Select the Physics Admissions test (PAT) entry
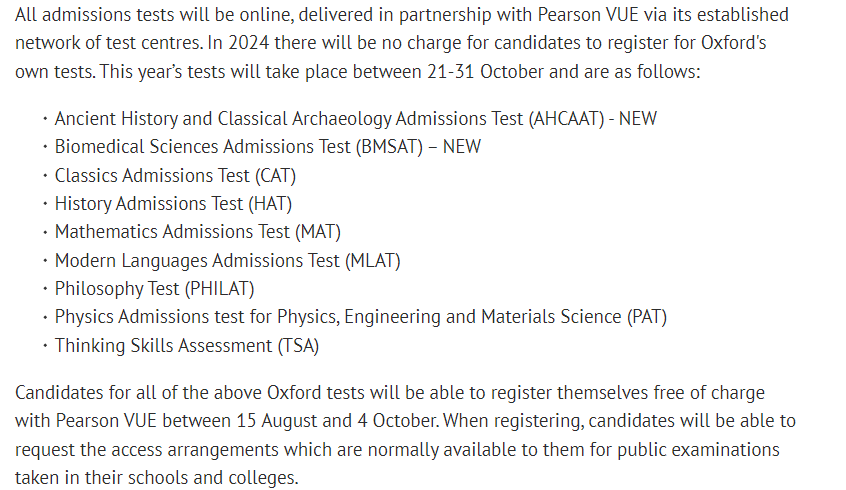 (360, 317)
